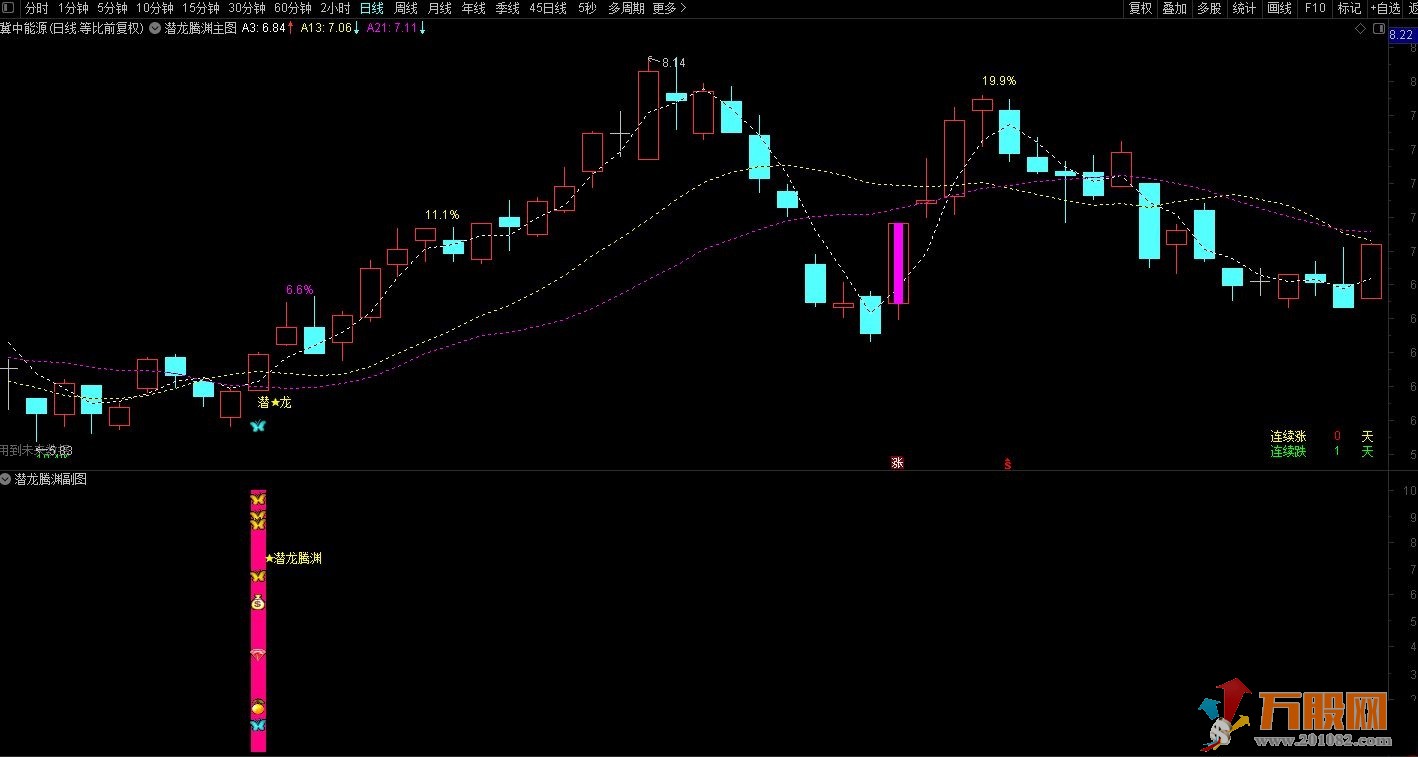The height and width of the screenshot is (757, 1418).
Task: Click the pink diamond gem icon in sub-chart
Action: coord(258,656)
